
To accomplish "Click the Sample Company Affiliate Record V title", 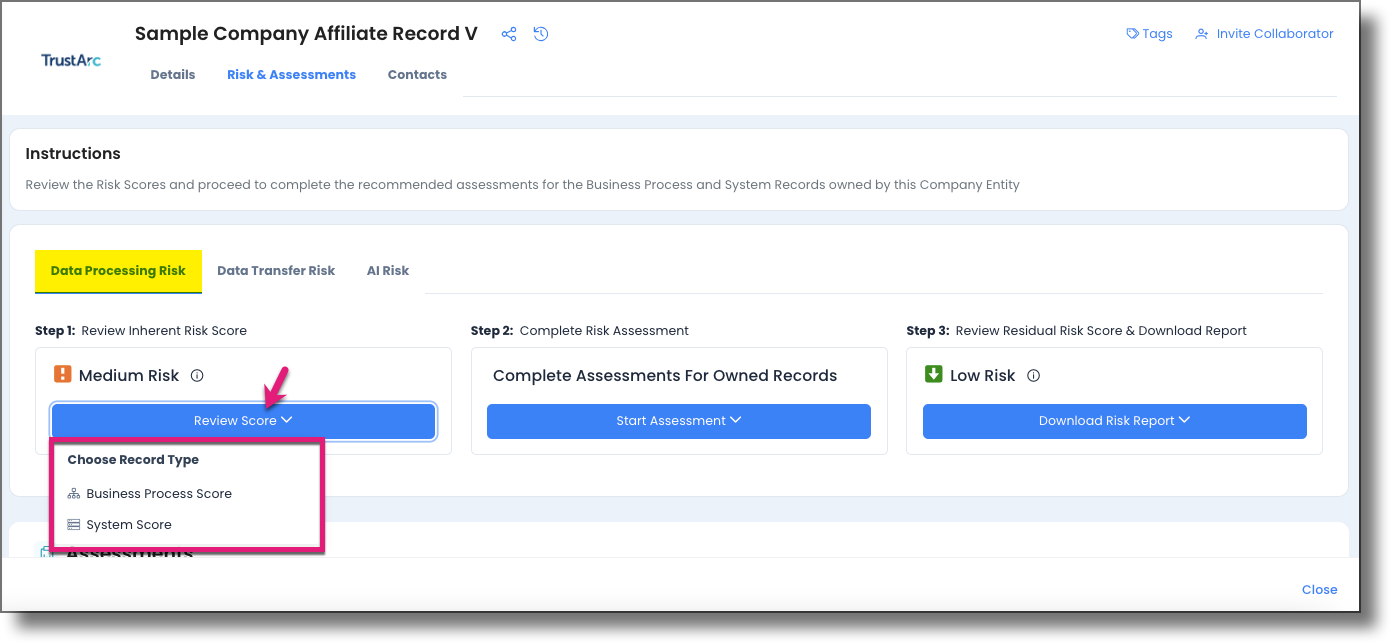I will coord(306,34).
